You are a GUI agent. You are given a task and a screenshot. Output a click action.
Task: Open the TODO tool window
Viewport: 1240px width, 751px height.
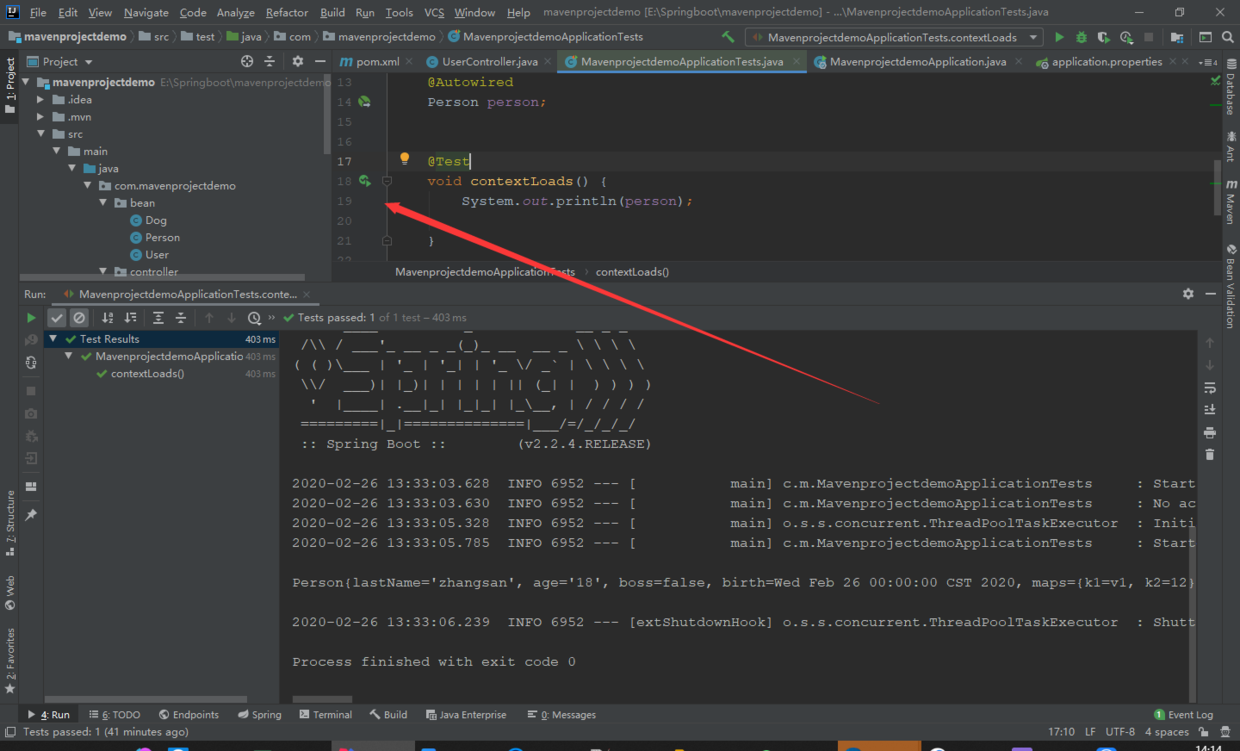(x=114, y=715)
